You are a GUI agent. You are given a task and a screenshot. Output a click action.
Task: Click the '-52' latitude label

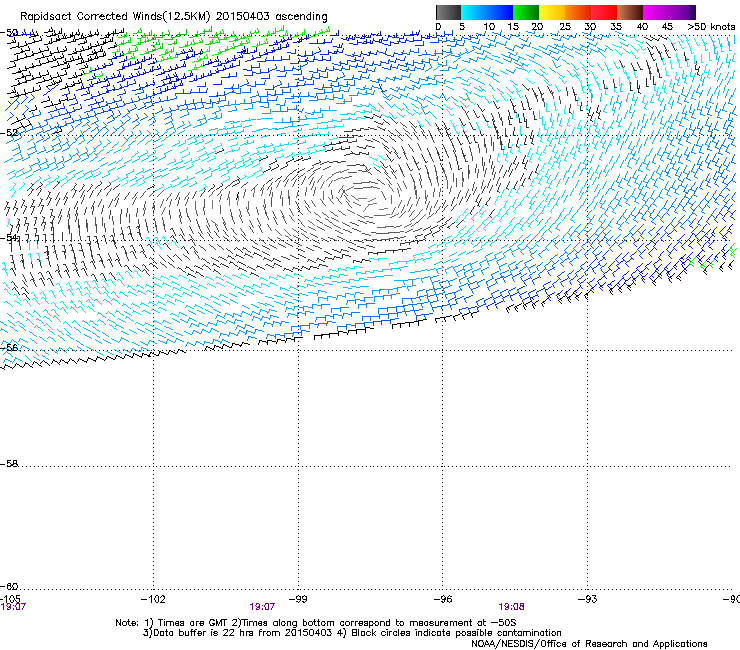point(9,133)
